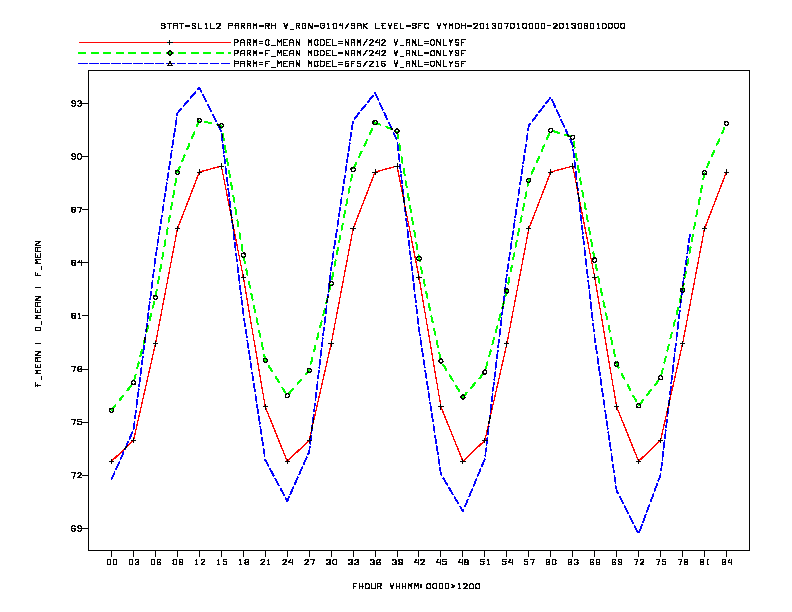Click y-axis tick value 75

click(76, 422)
